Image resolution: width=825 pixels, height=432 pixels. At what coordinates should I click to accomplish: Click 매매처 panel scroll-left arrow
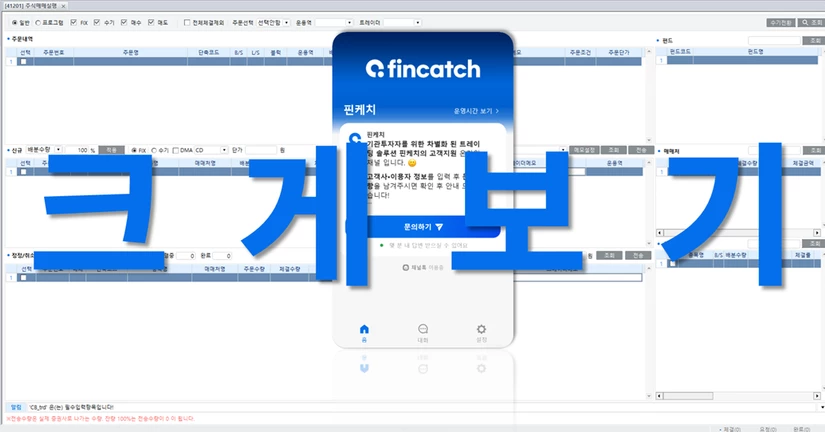[659, 233]
